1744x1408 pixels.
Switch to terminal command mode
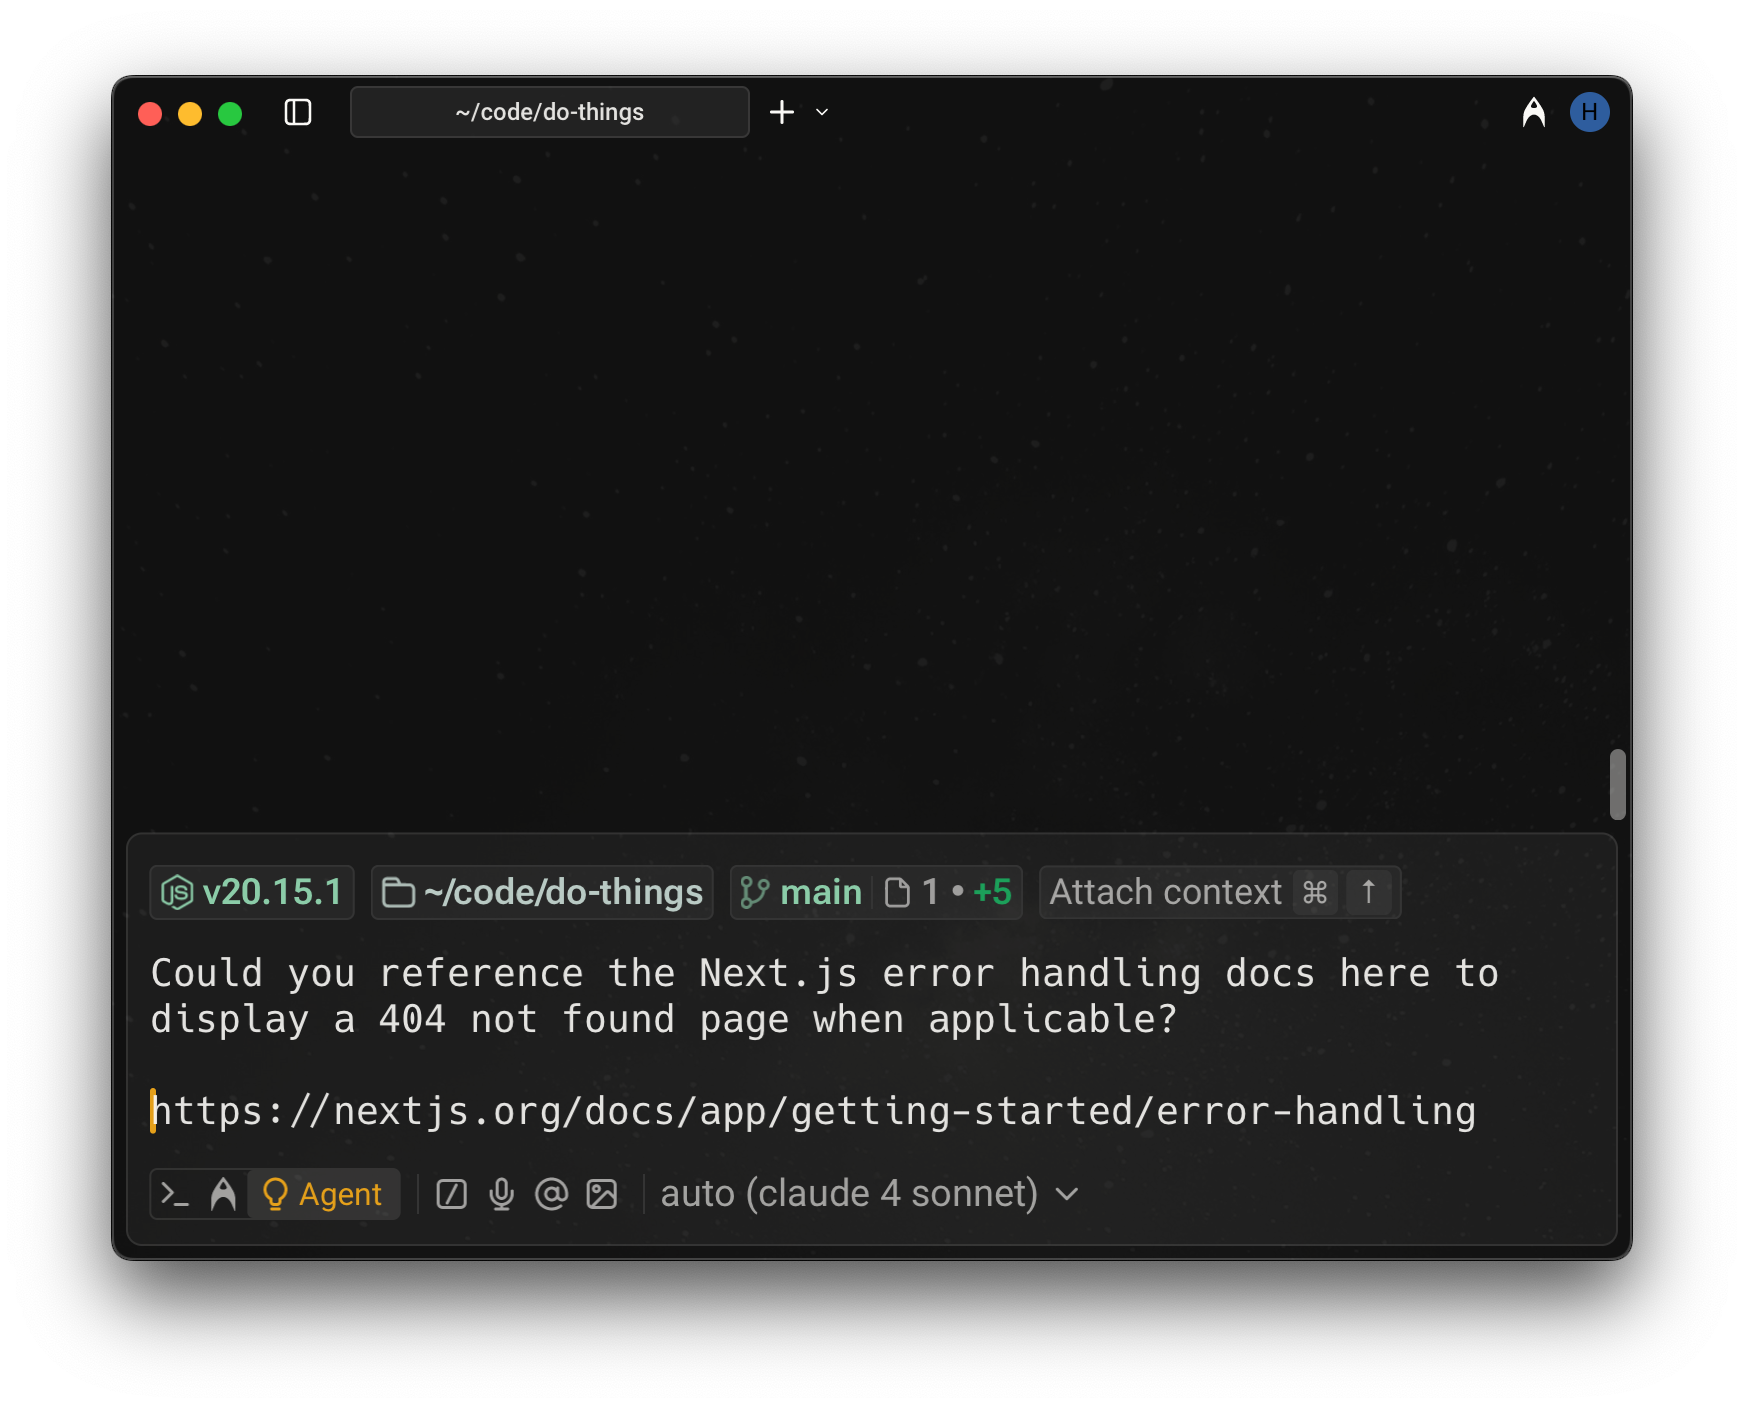coord(176,1194)
